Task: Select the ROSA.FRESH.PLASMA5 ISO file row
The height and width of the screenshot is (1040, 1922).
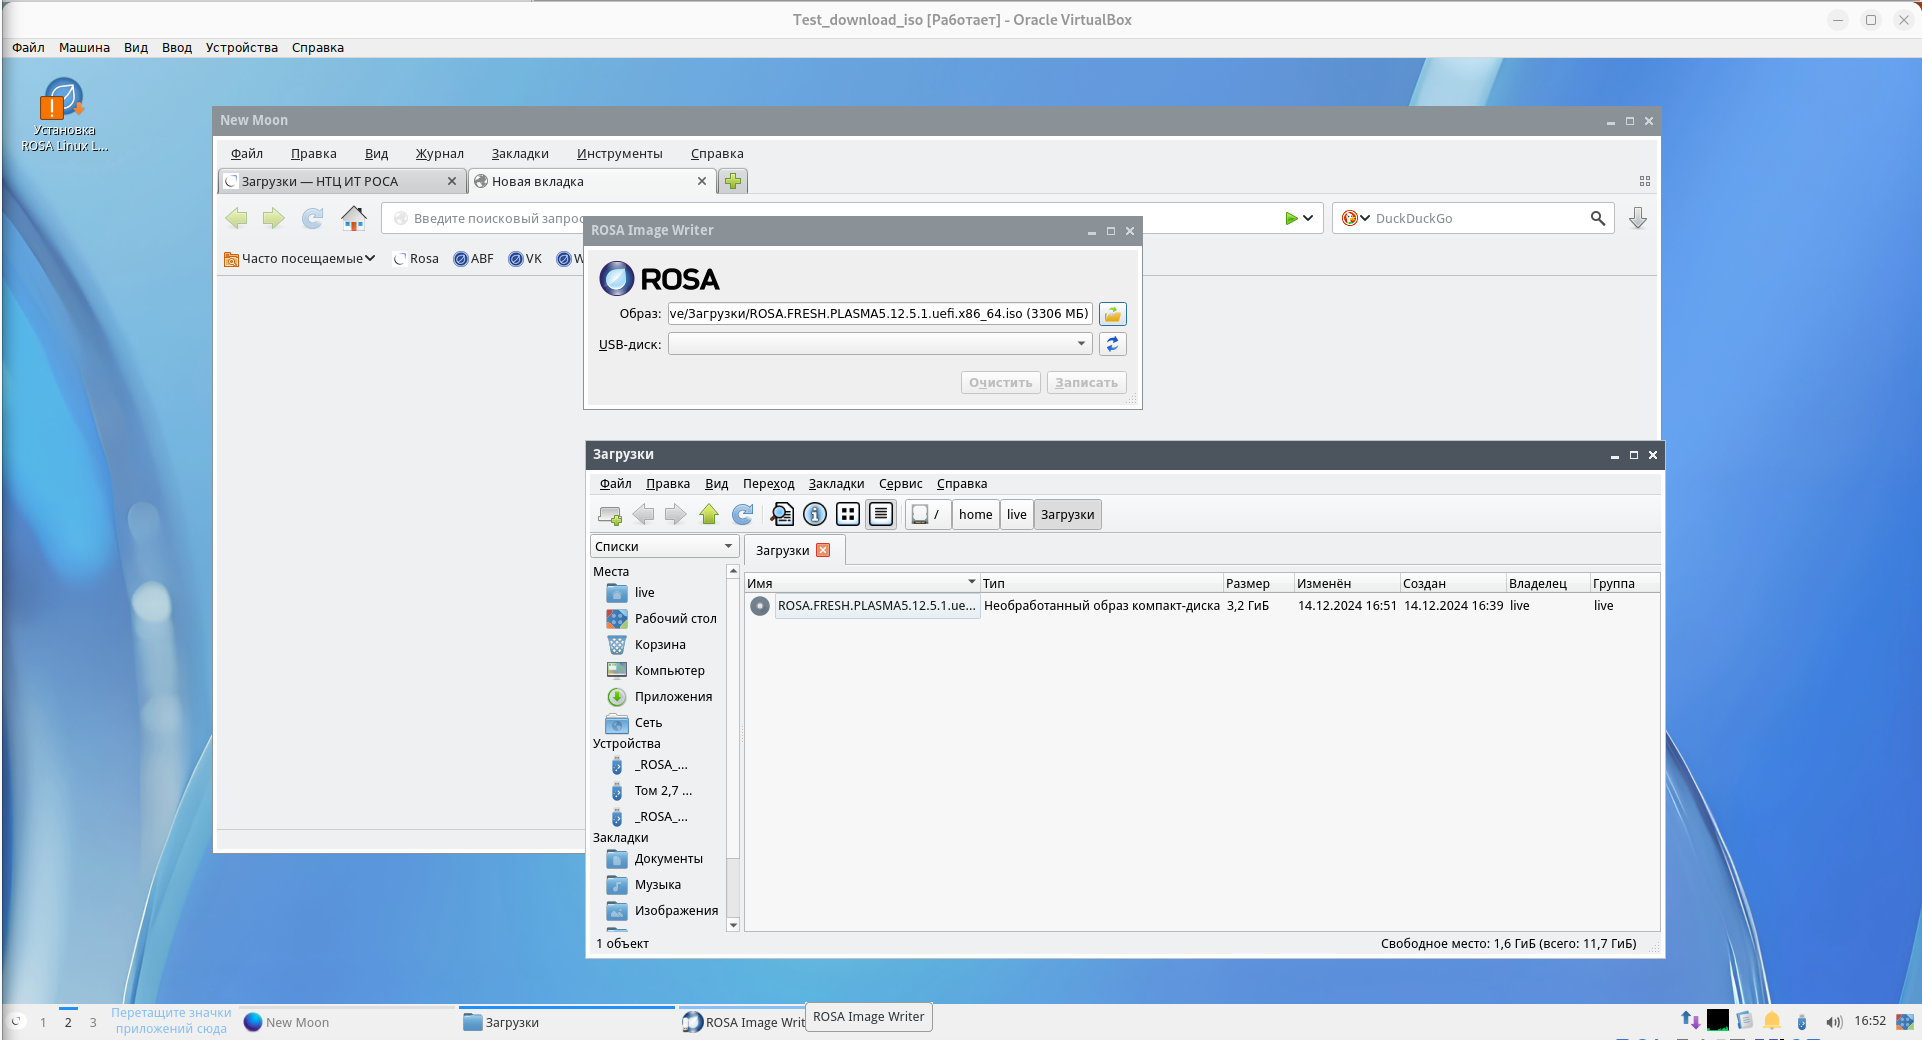Action: 1202,606
